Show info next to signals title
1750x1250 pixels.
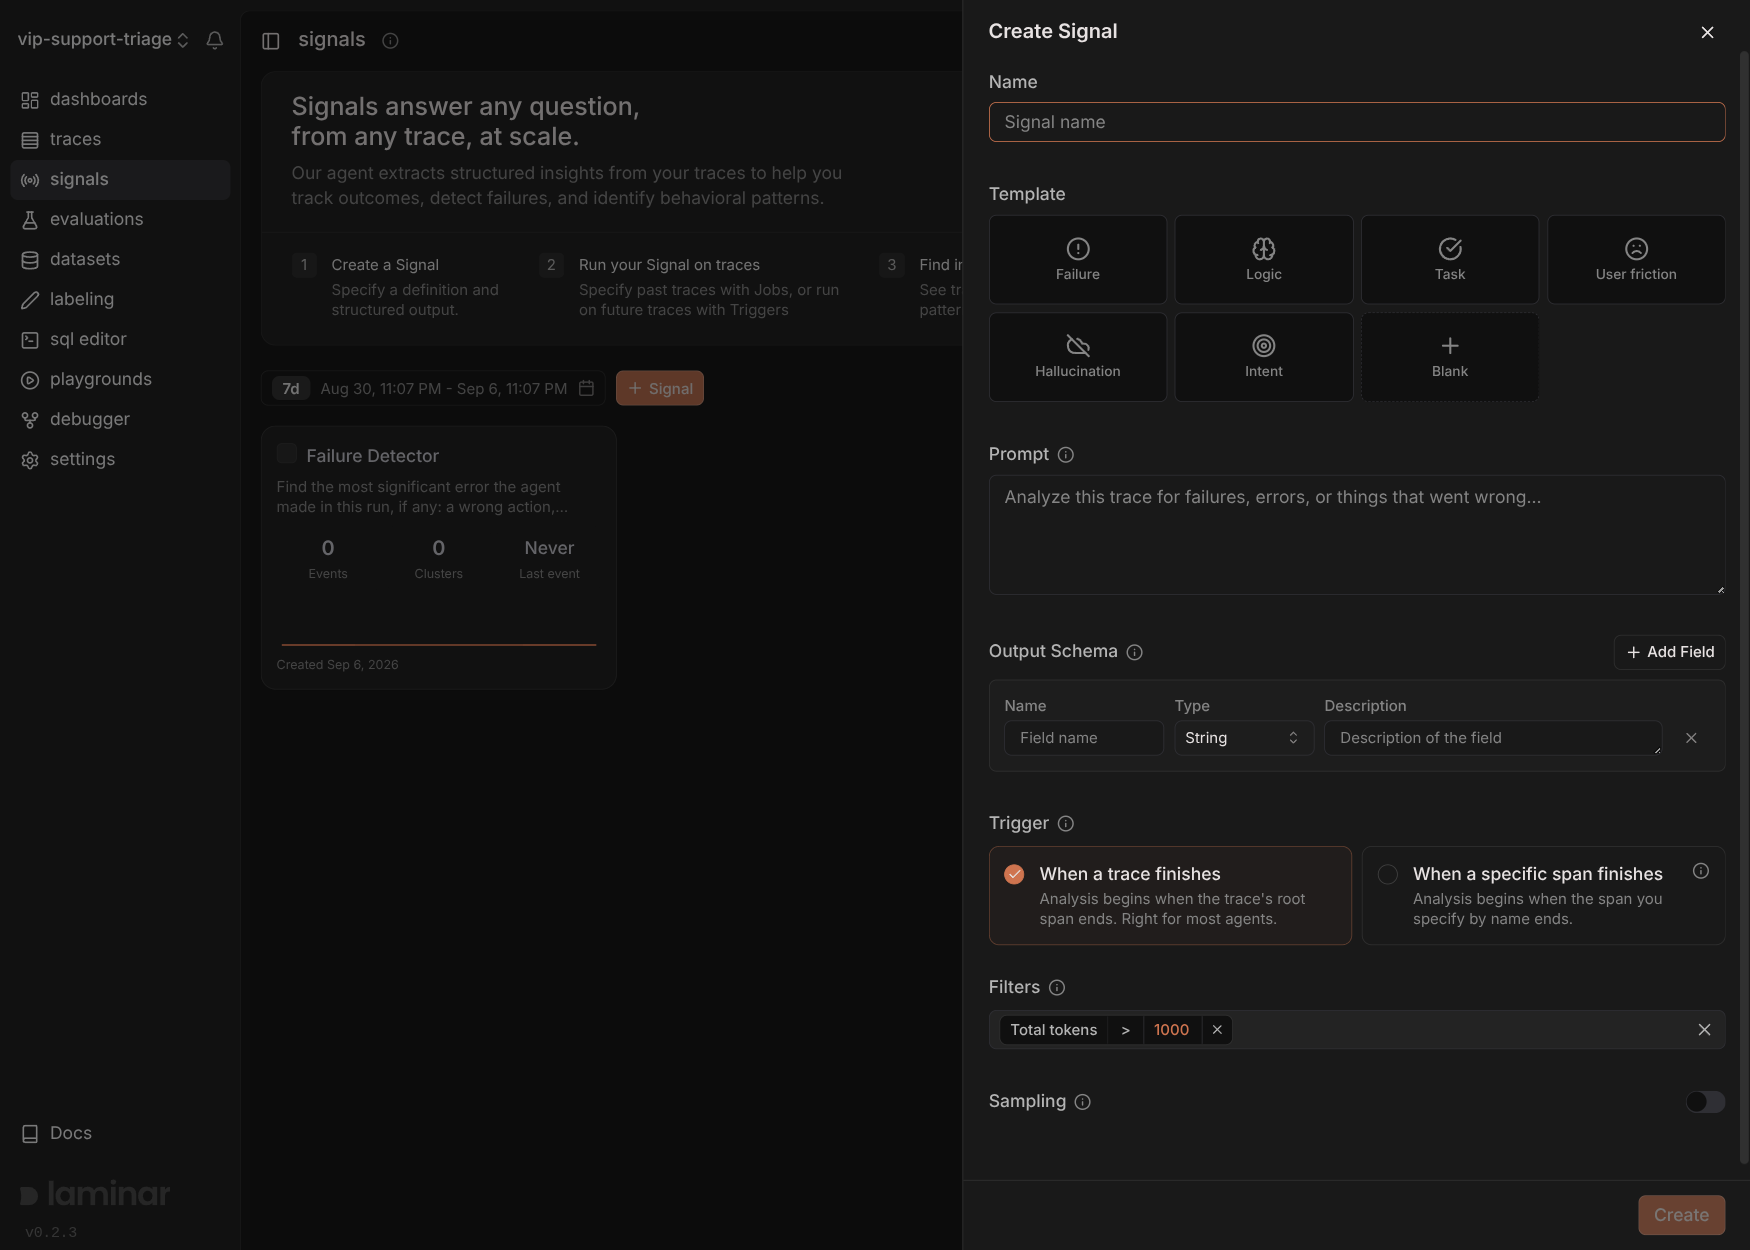pos(390,41)
